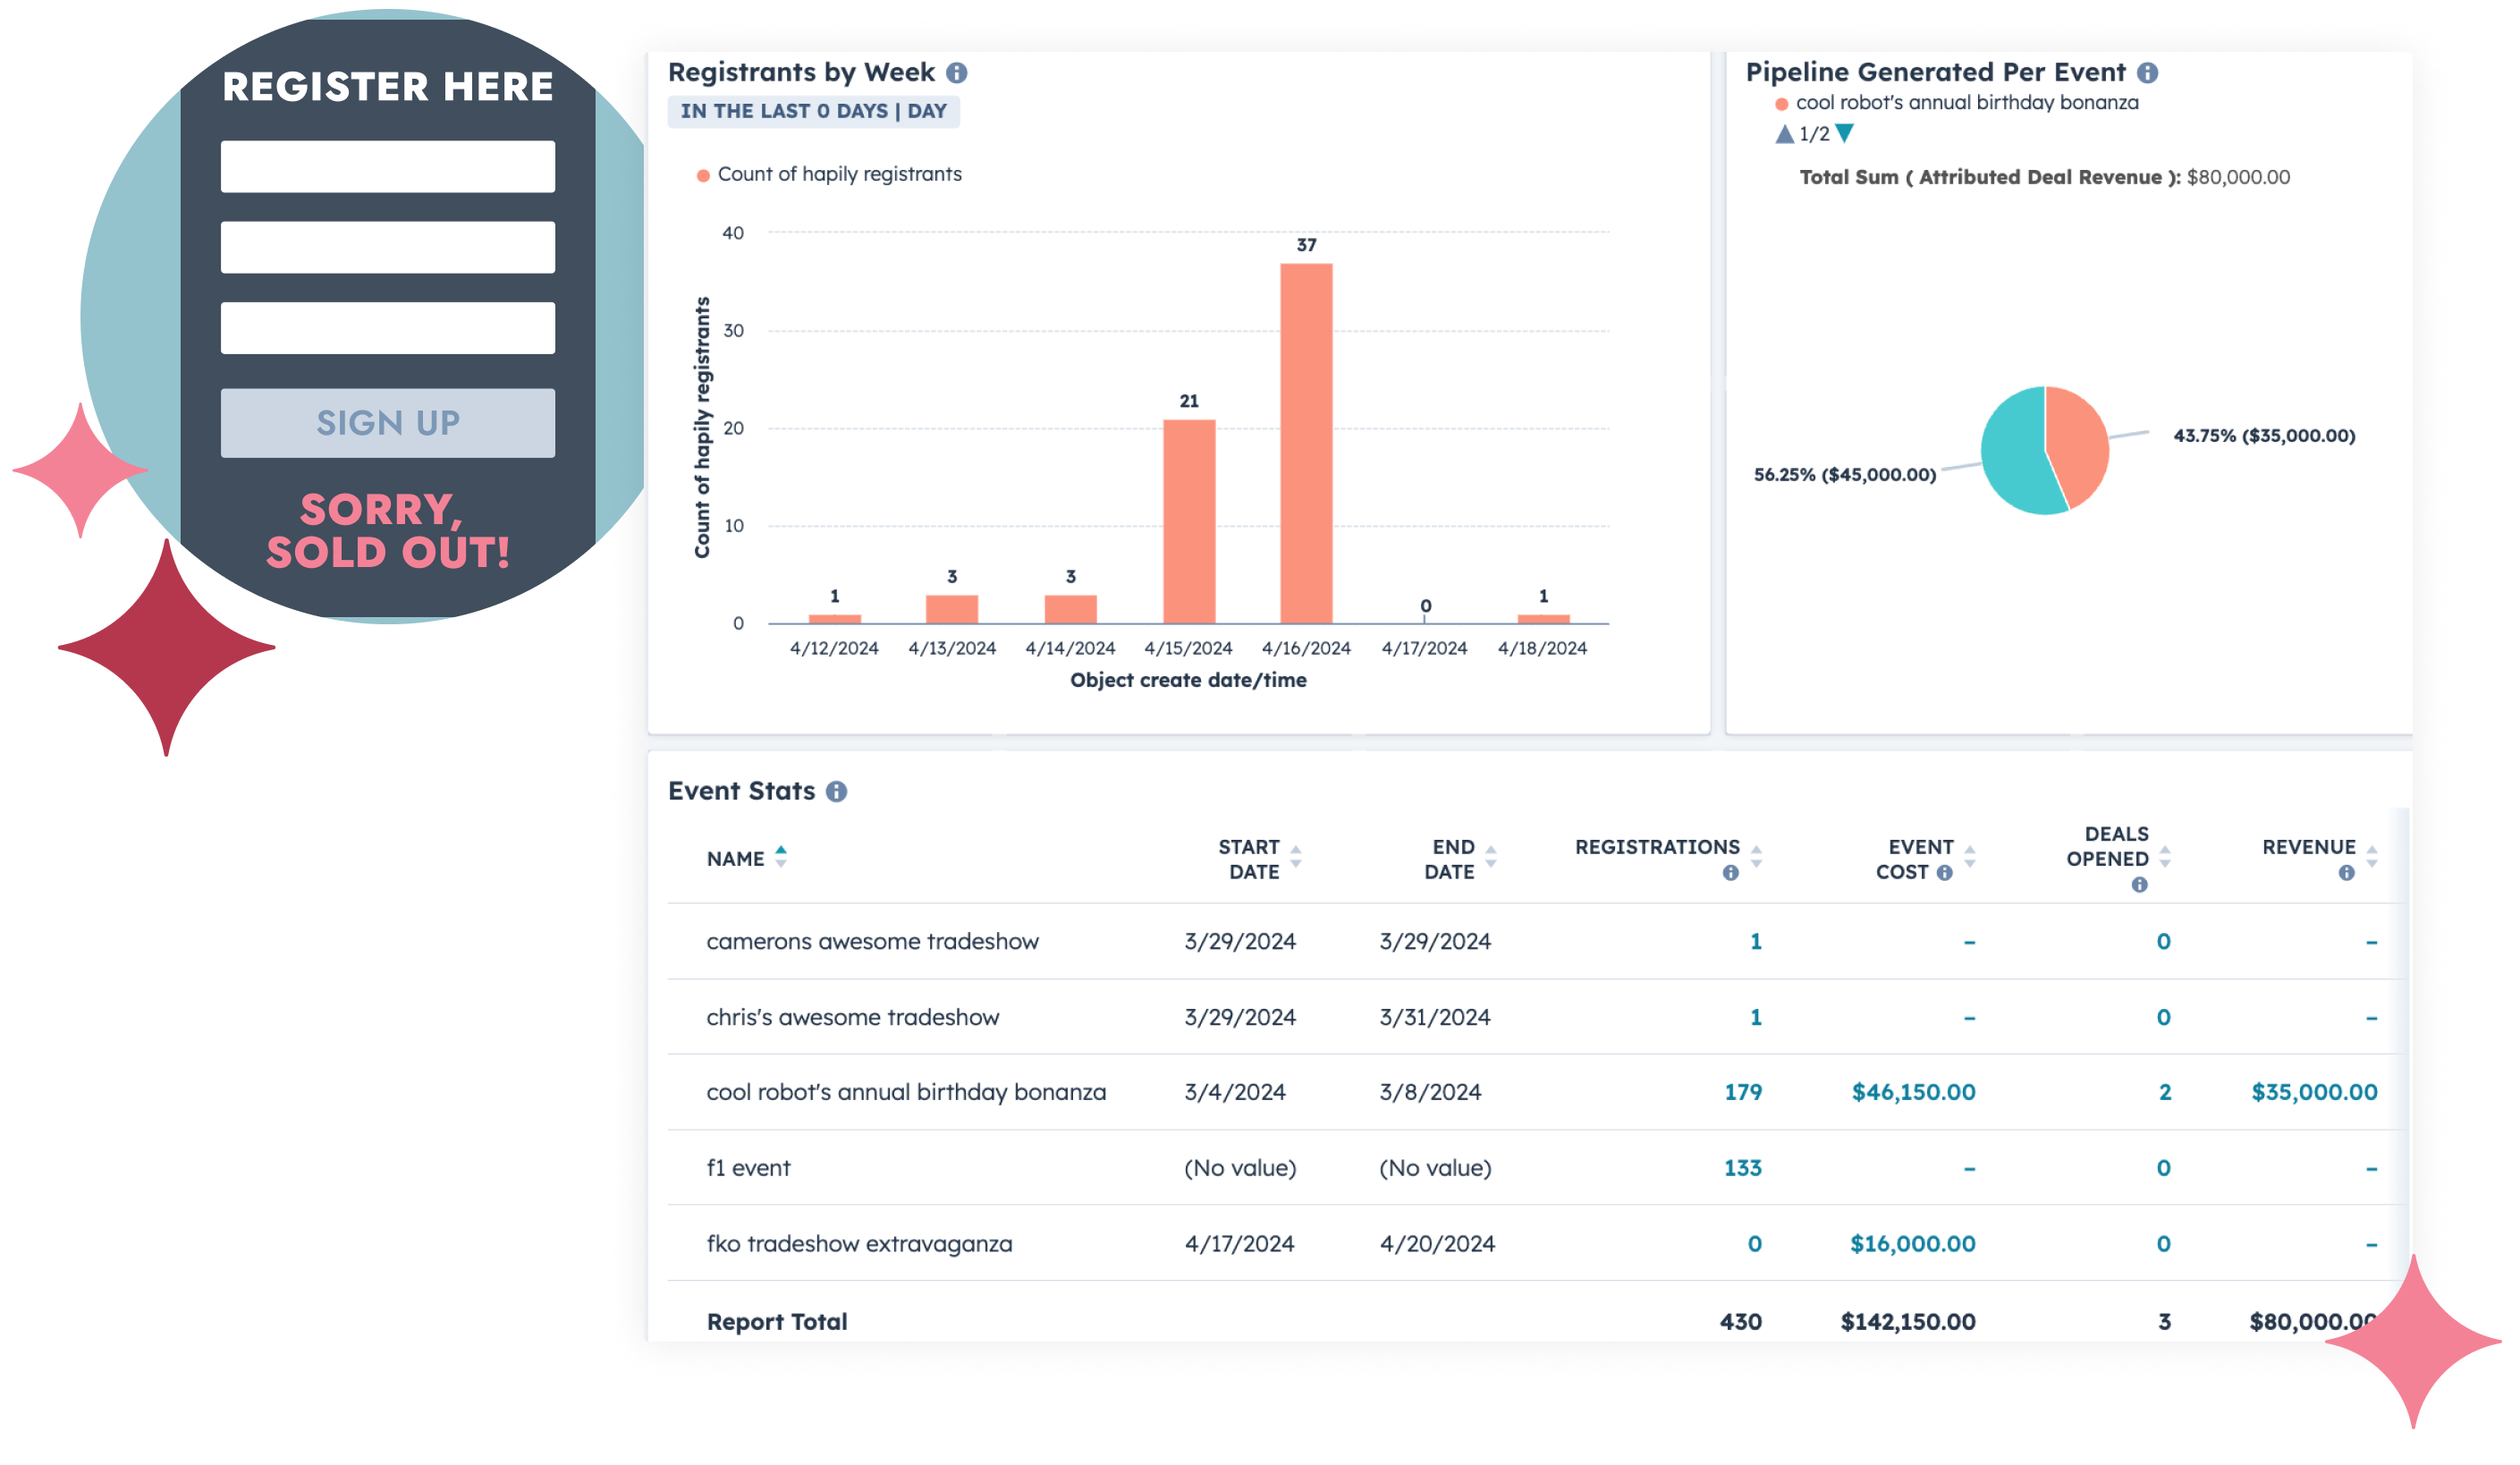Open deals opened value 2 for cool robot's bonanza
The width and height of the screenshot is (2520, 1465).
(2165, 1093)
